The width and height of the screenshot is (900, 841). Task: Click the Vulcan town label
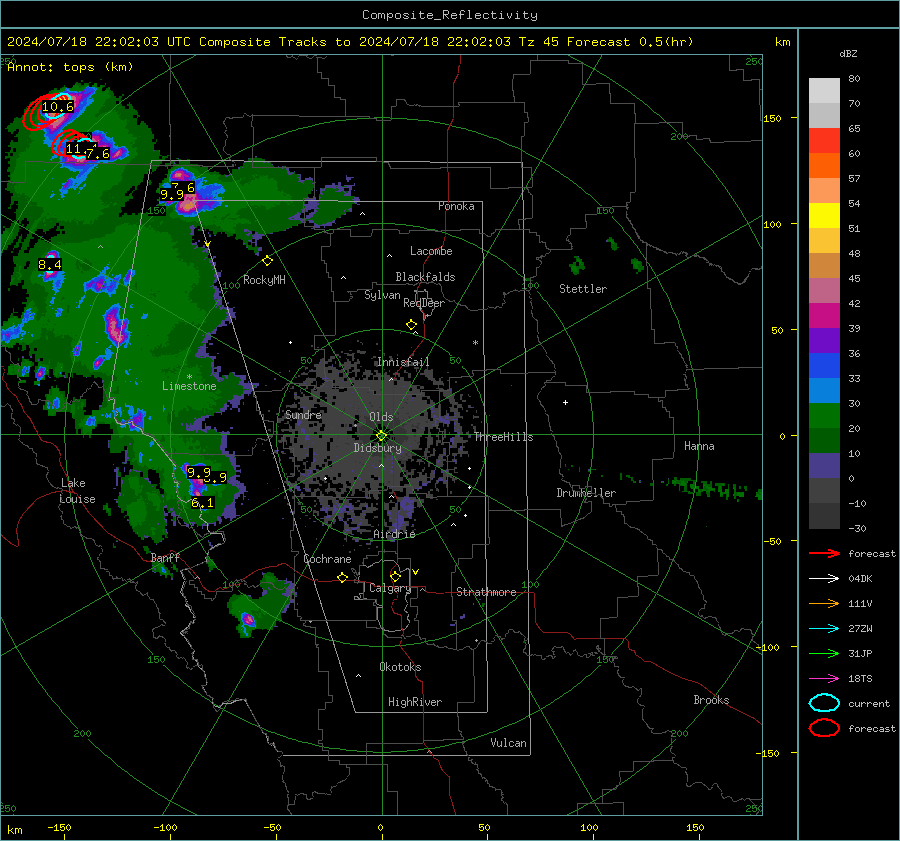(508, 743)
